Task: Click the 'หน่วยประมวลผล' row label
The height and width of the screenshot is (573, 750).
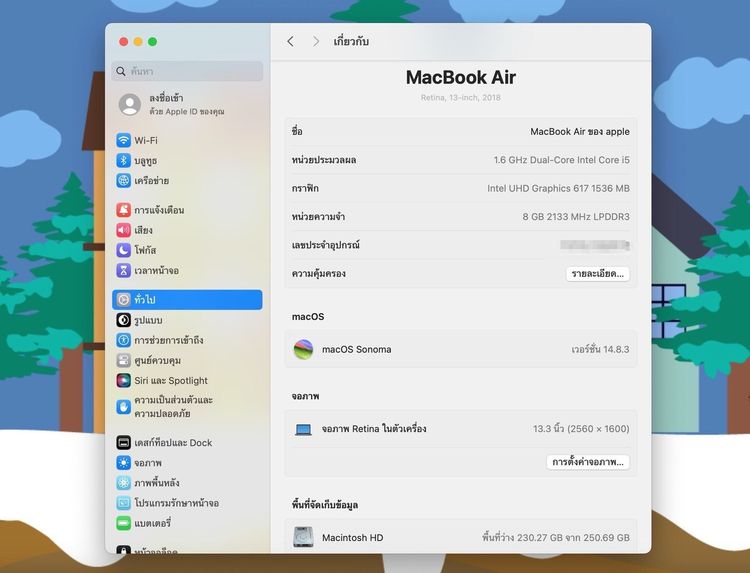Action: 324,160
